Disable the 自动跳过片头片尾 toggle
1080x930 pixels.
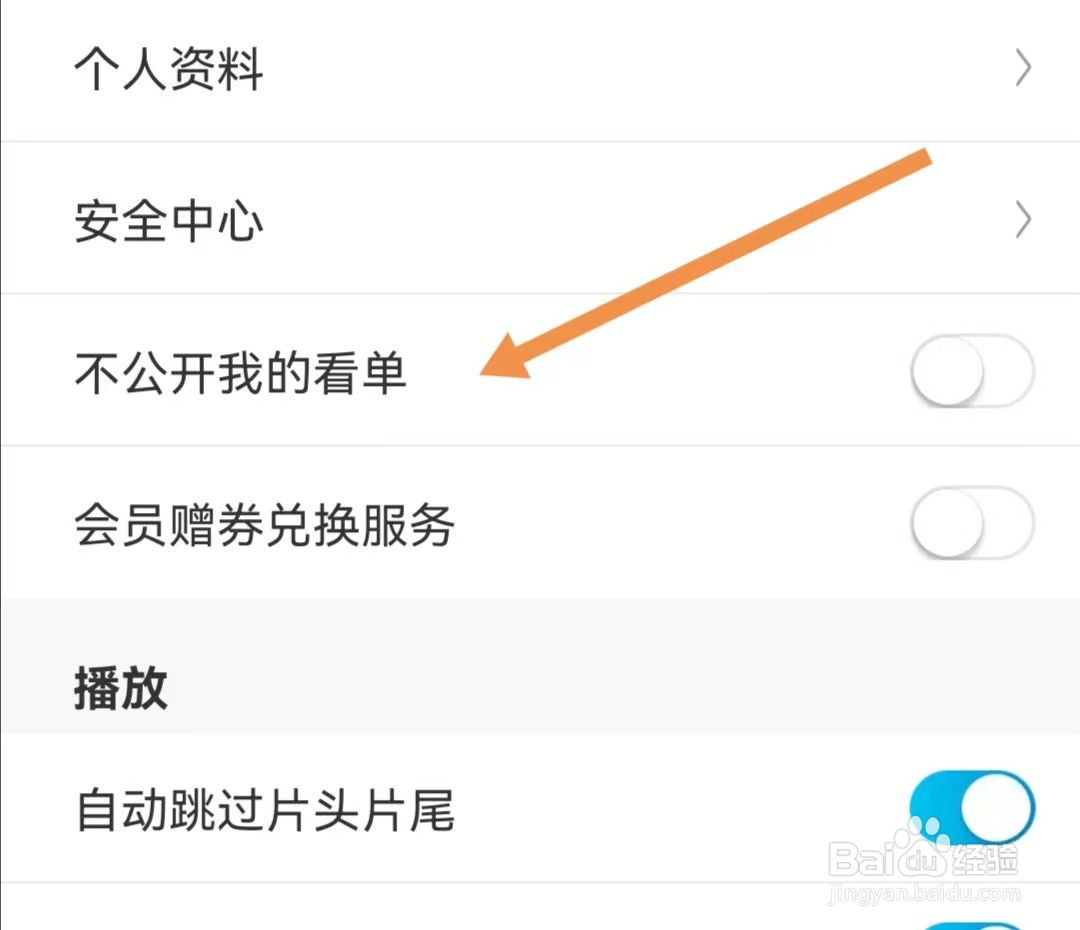pyautogui.click(x=971, y=808)
